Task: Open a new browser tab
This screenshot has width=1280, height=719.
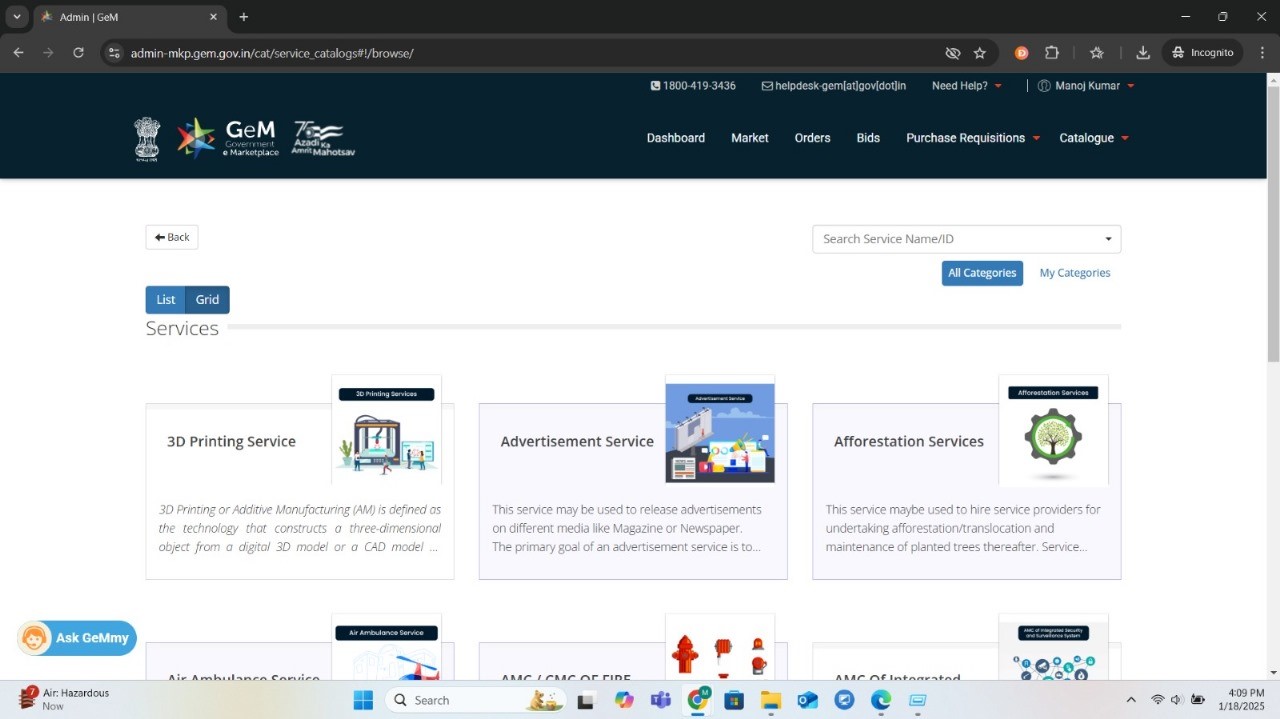Action: 243,17
